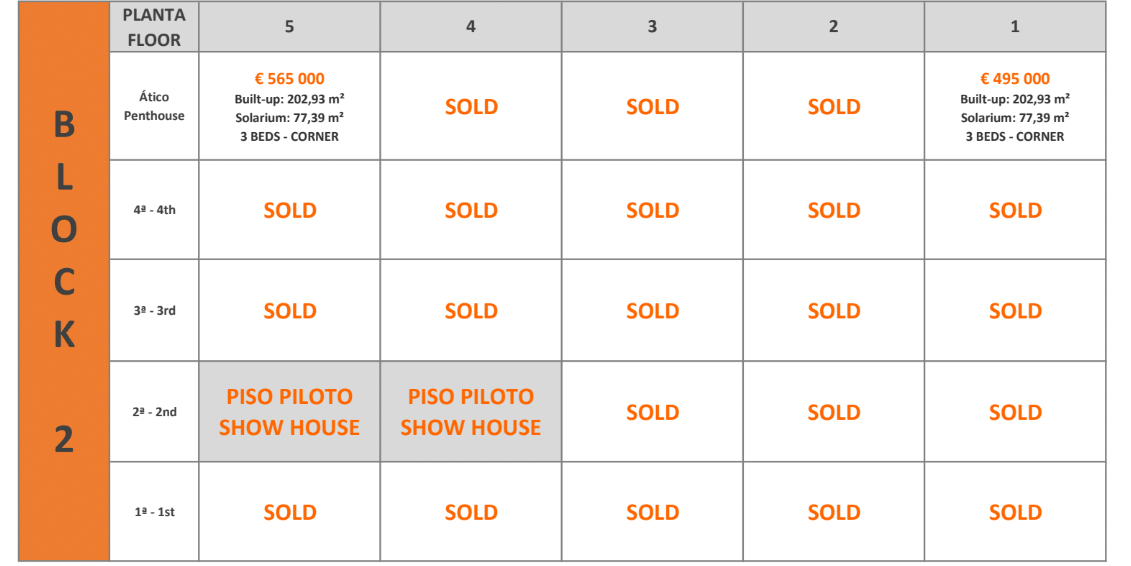Click the € 495 000 penthouse price
The height and width of the screenshot is (566, 1131).
(1015, 79)
